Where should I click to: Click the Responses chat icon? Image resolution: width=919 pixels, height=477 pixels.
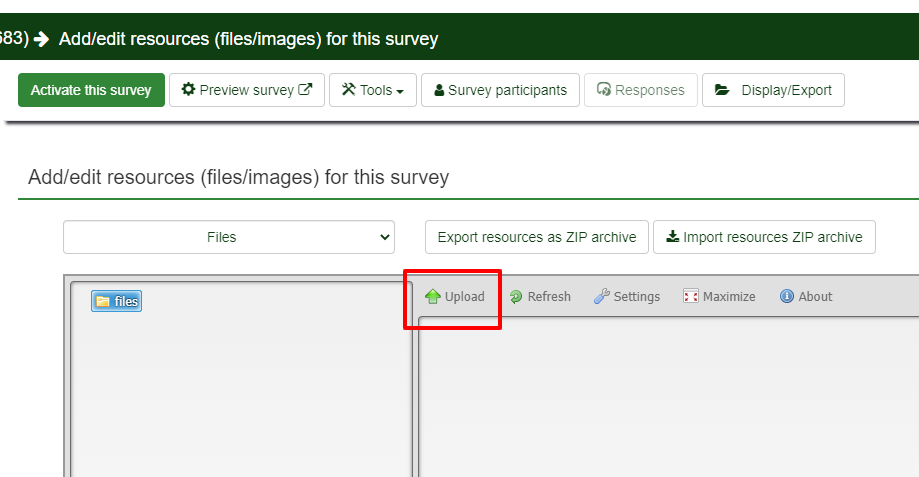coord(604,90)
